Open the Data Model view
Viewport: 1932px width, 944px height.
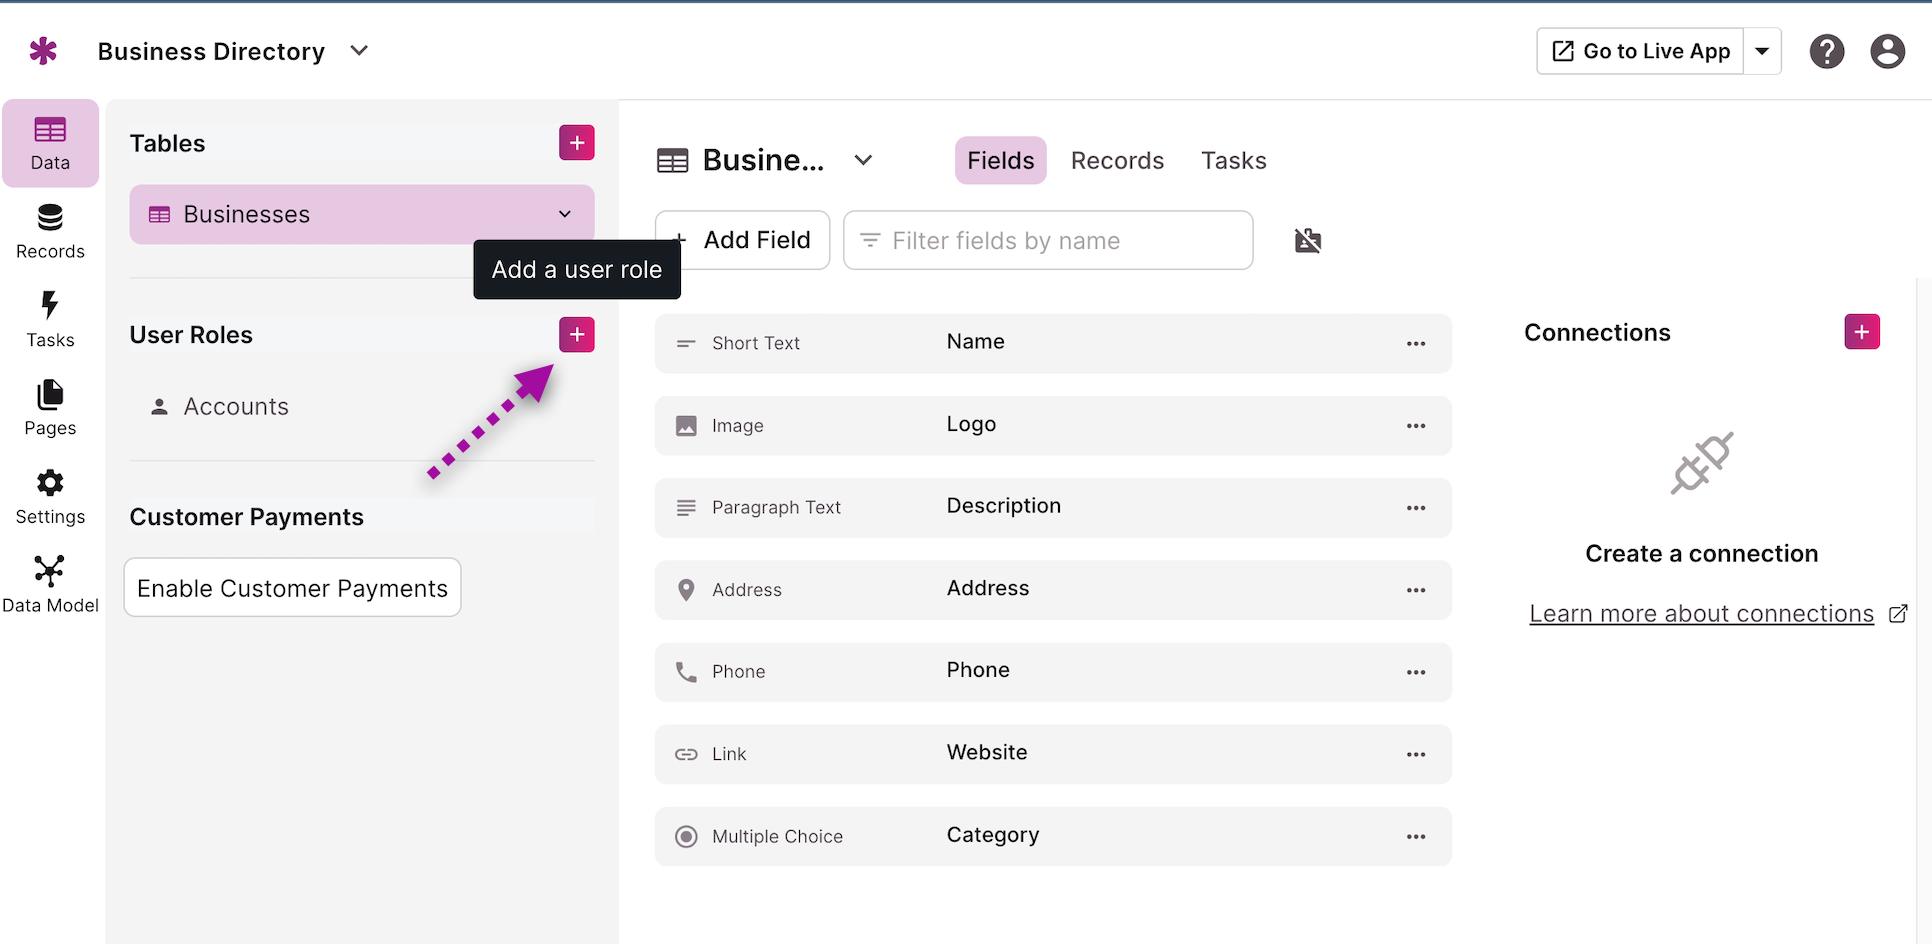click(x=50, y=585)
